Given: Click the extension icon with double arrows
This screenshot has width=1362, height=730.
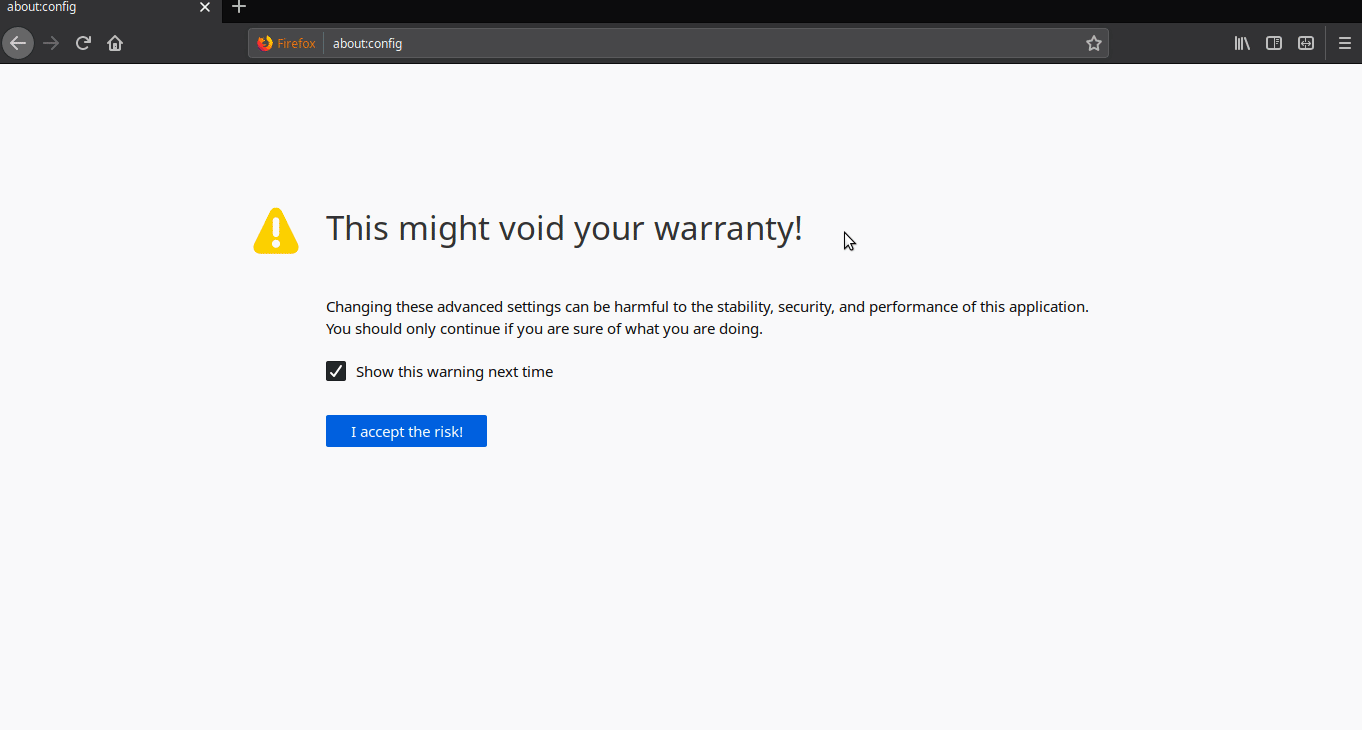Looking at the screenshot, I should 1306,43.
